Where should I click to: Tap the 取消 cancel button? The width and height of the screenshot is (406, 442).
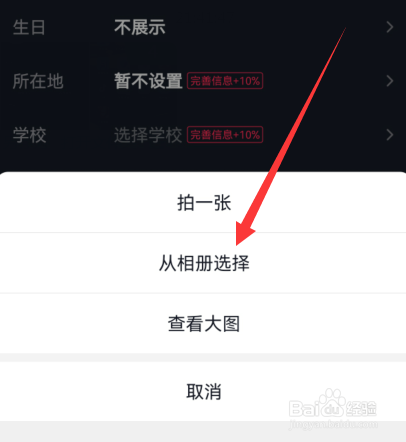pyautogui.click(x=203, y=391)
